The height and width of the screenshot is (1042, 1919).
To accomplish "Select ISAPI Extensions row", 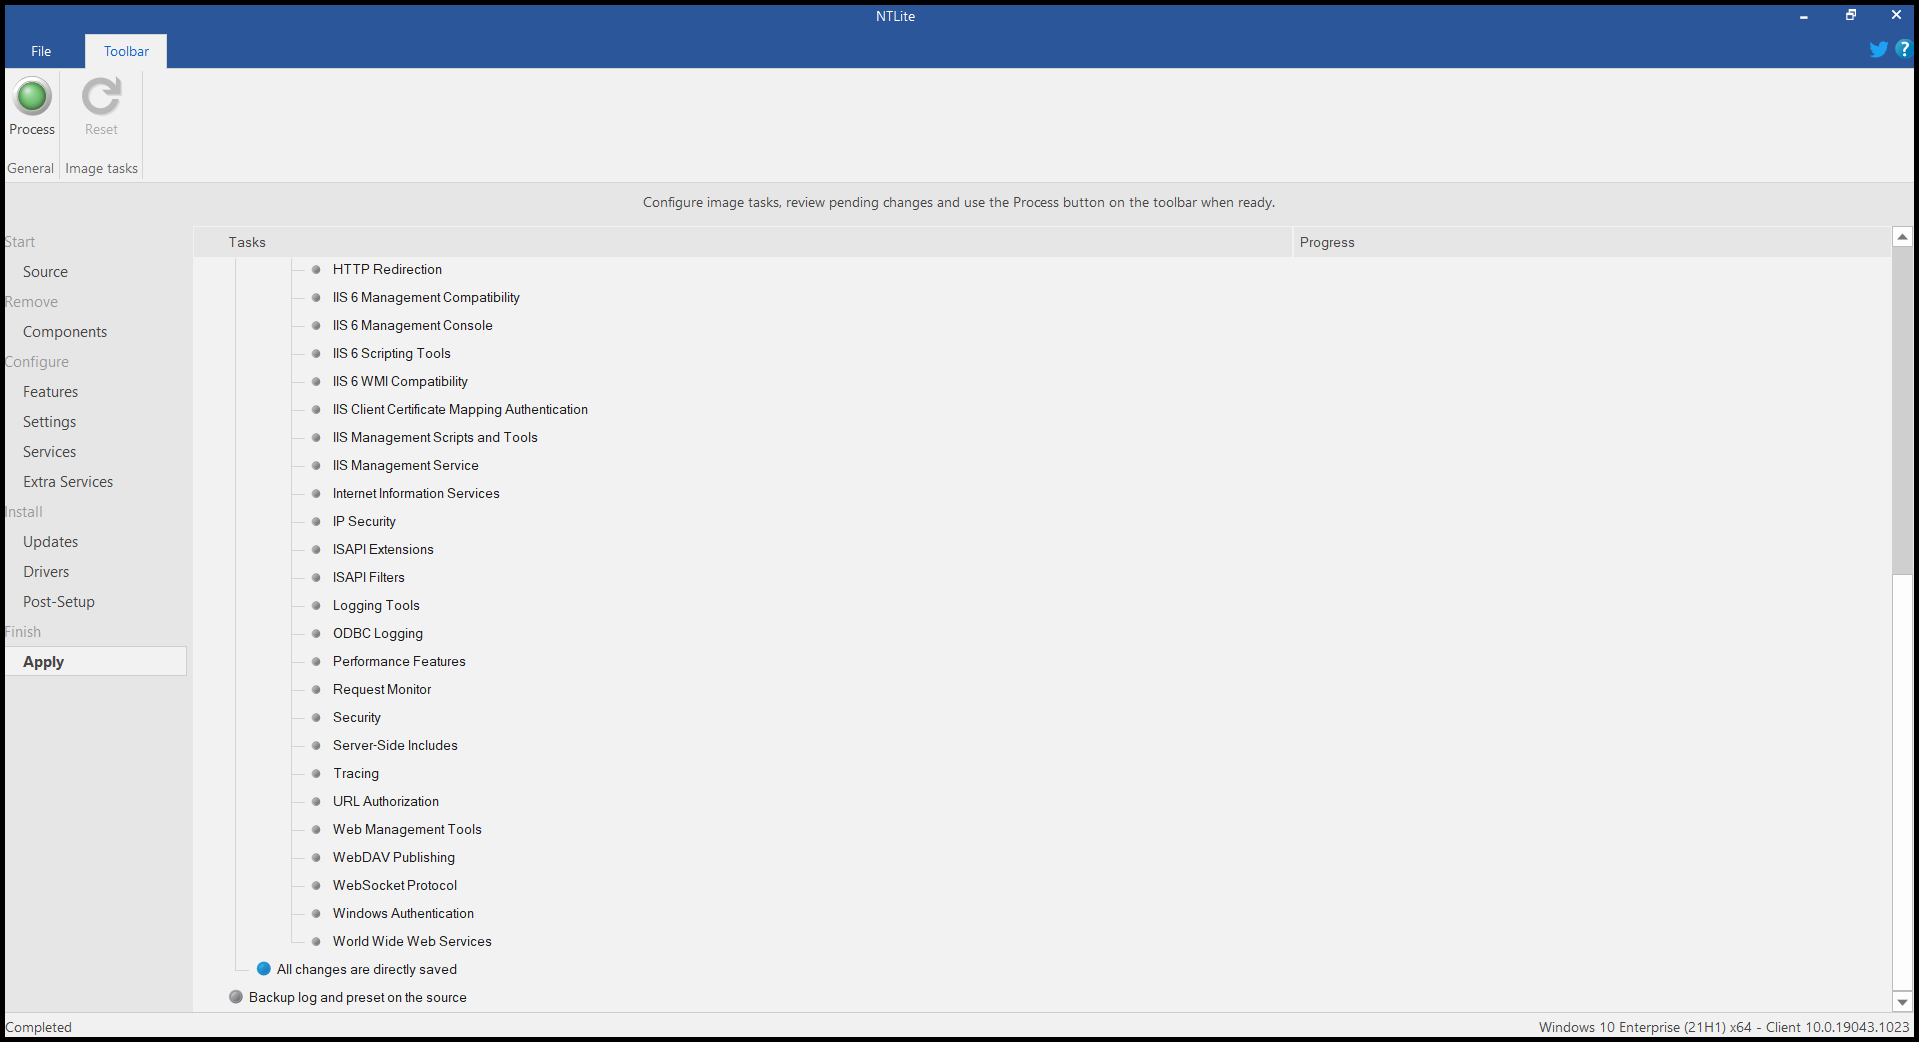I will click(x=383, y=549).
